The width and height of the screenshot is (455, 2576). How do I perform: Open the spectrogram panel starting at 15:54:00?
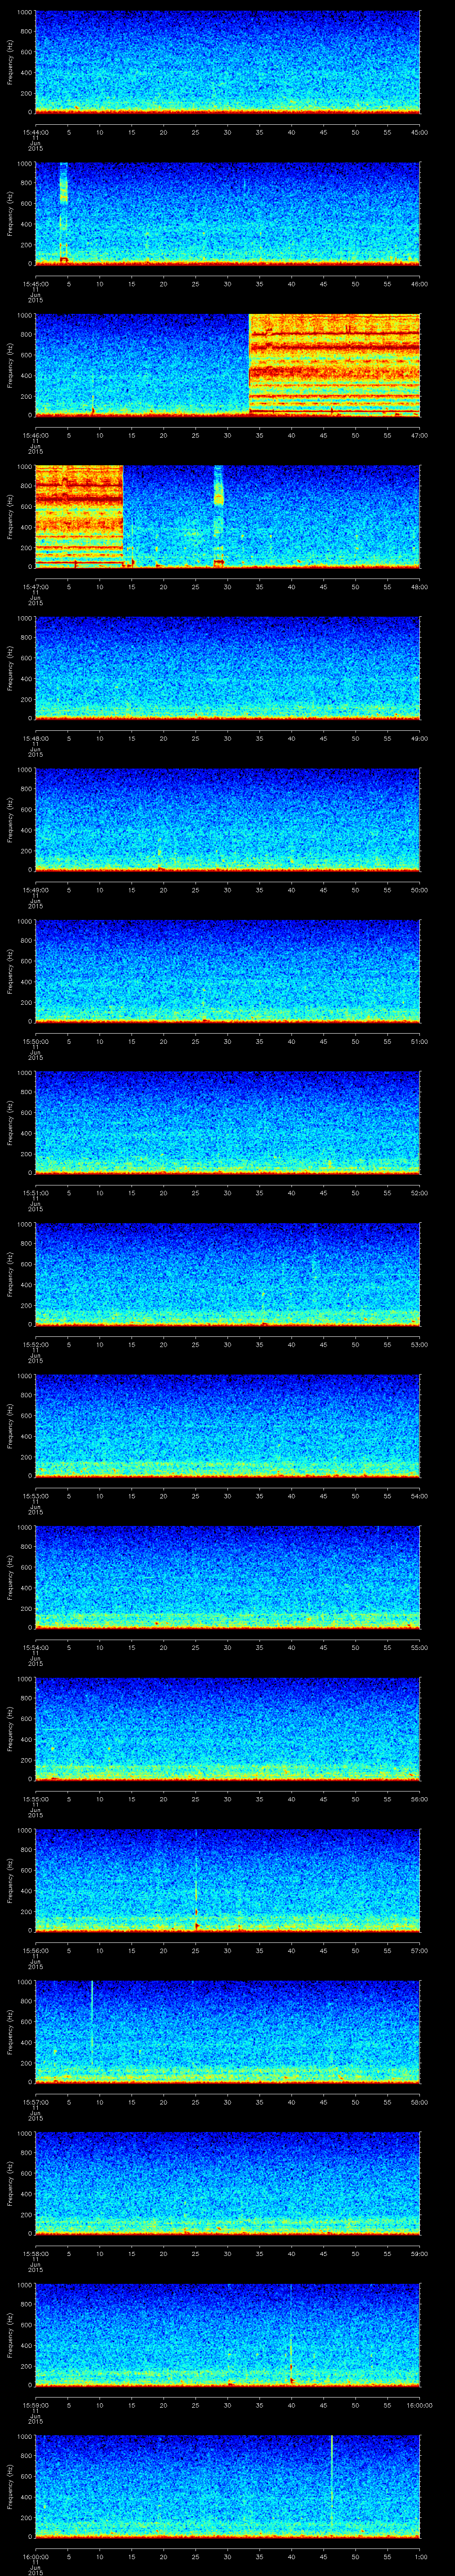pos(227,1577)
